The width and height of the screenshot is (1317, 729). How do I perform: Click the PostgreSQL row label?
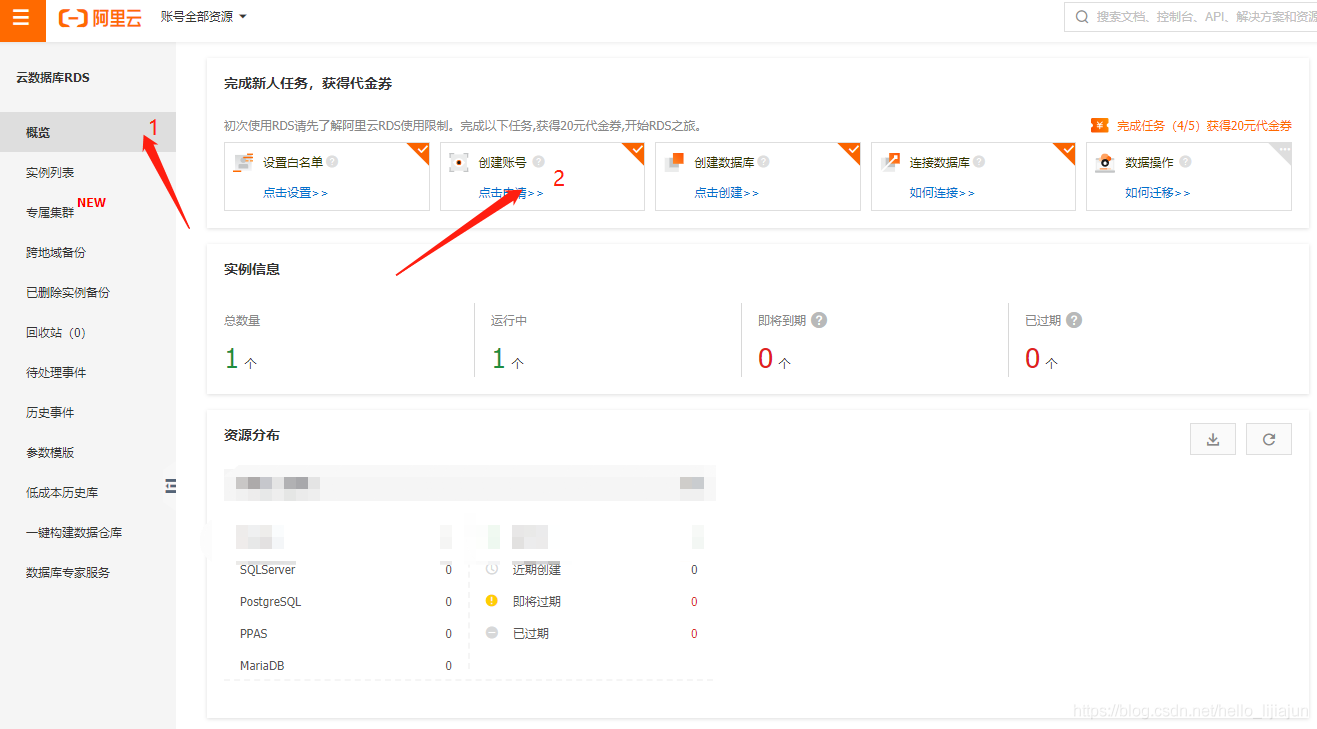270,602
